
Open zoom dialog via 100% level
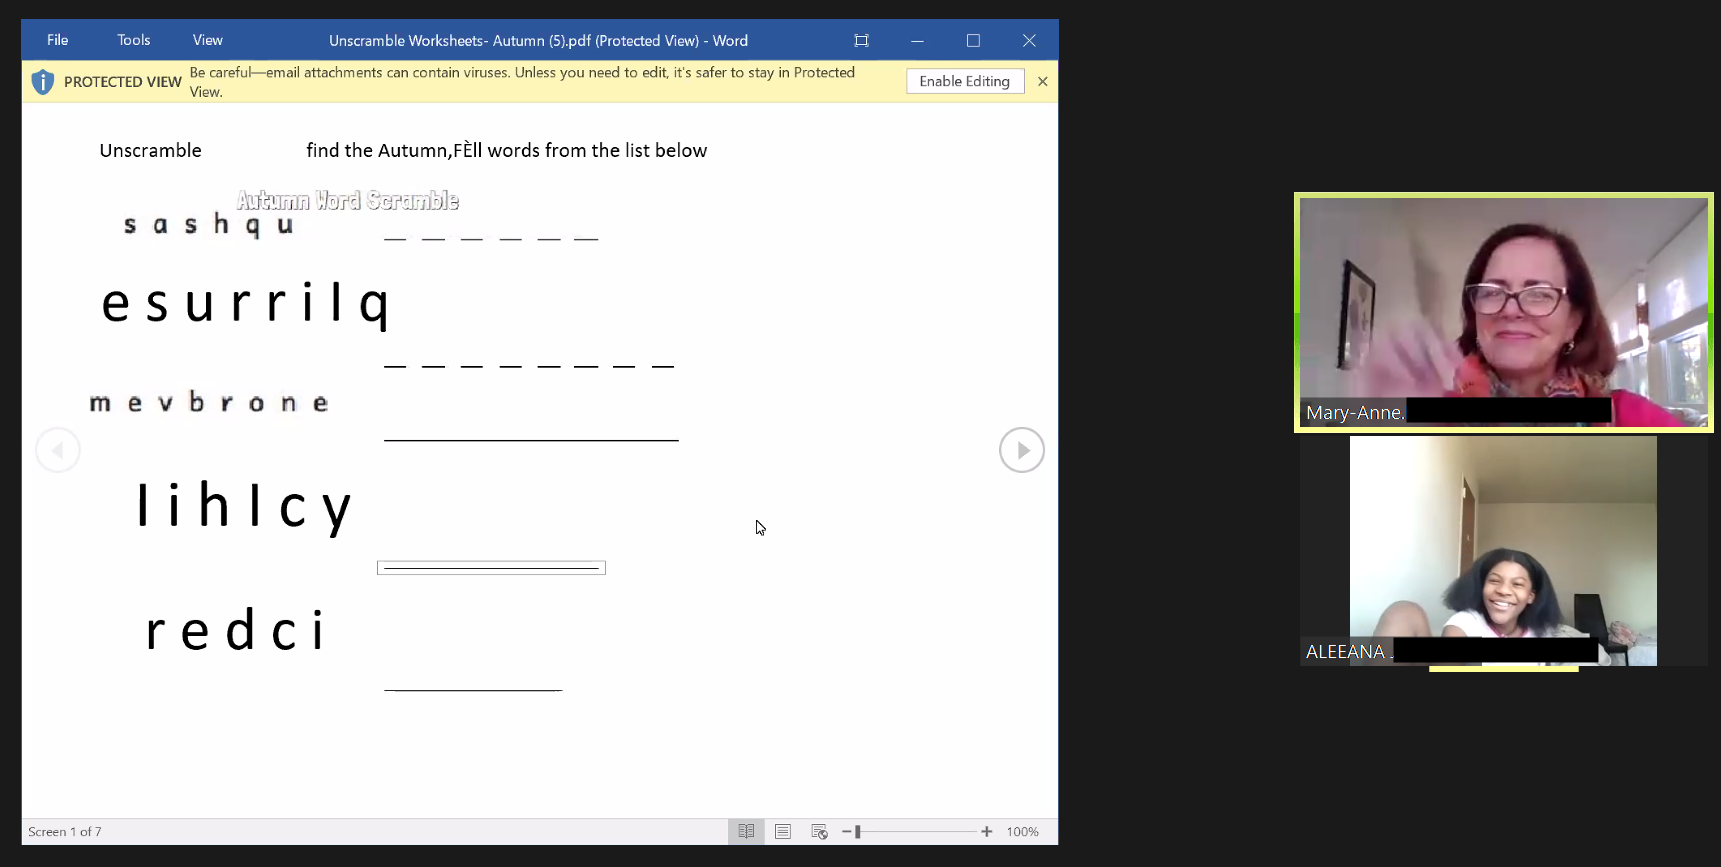(x=1022, y=831)
